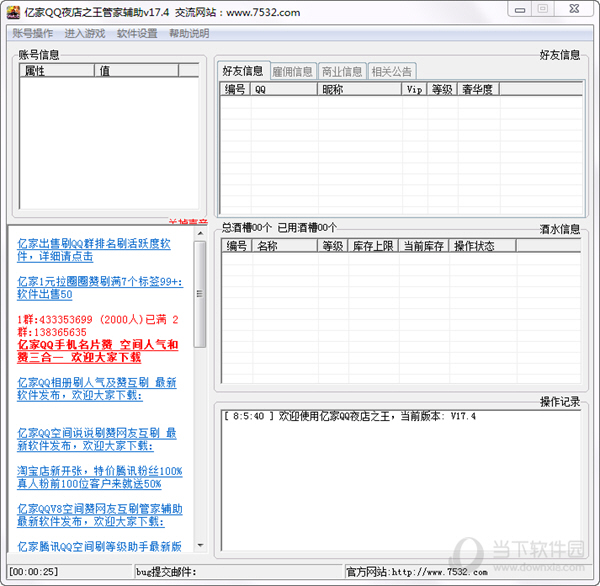600x586 pixels.
Task: Sort friends list by 奢华度 column
Action: (478, 89)
